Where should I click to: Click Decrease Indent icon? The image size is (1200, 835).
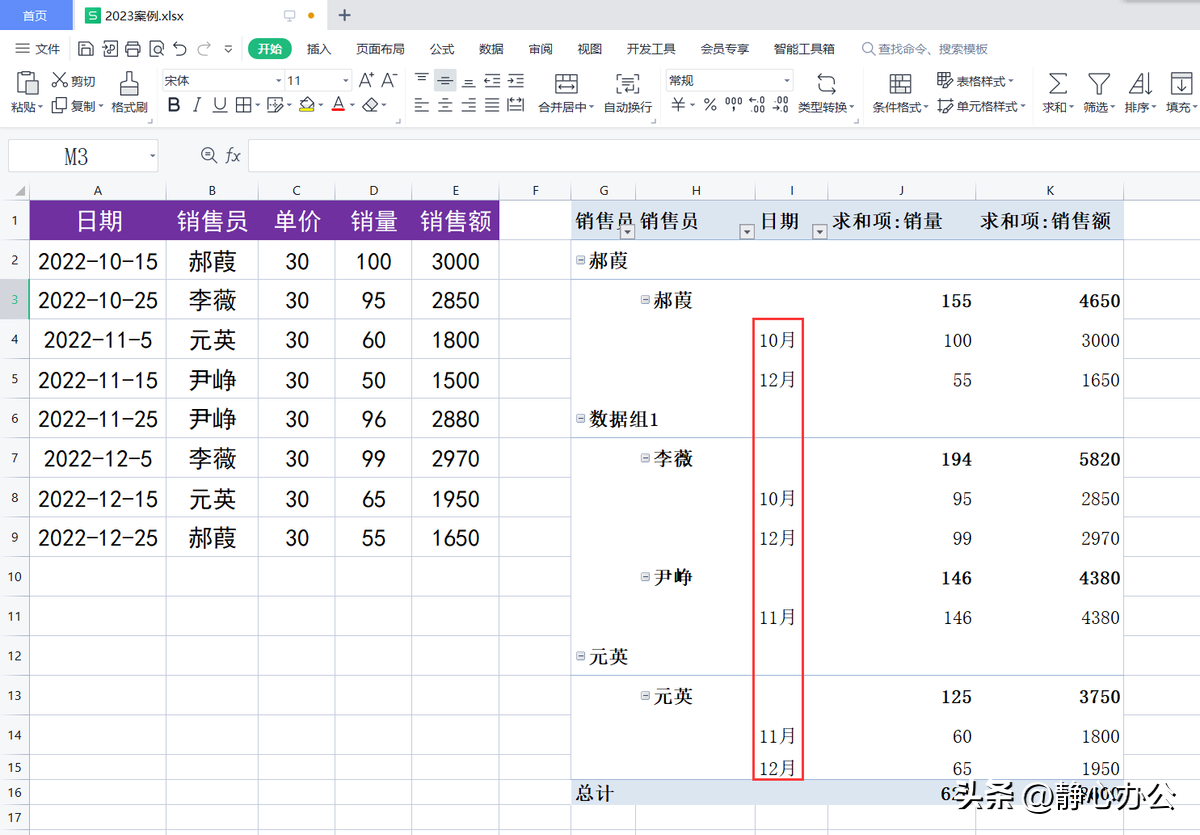pos(492,80)
